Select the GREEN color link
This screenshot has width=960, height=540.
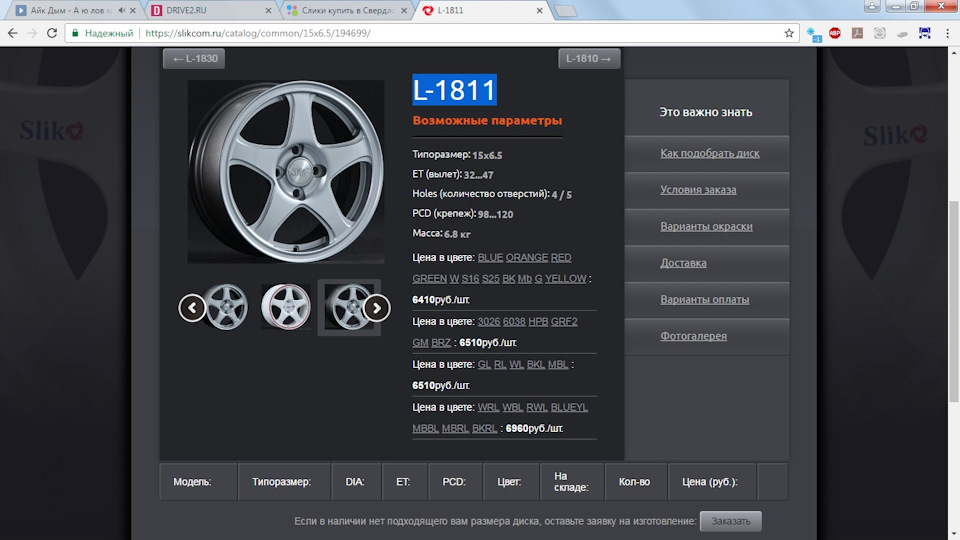[x=429, y=279]
